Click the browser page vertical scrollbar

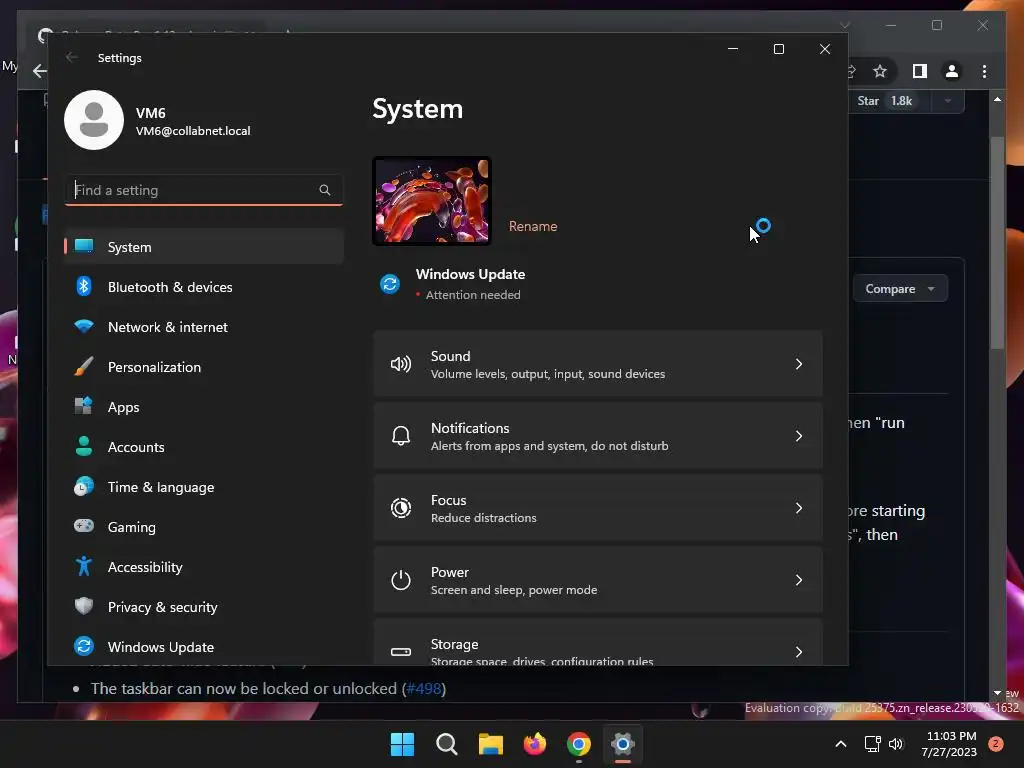[997, 242]
